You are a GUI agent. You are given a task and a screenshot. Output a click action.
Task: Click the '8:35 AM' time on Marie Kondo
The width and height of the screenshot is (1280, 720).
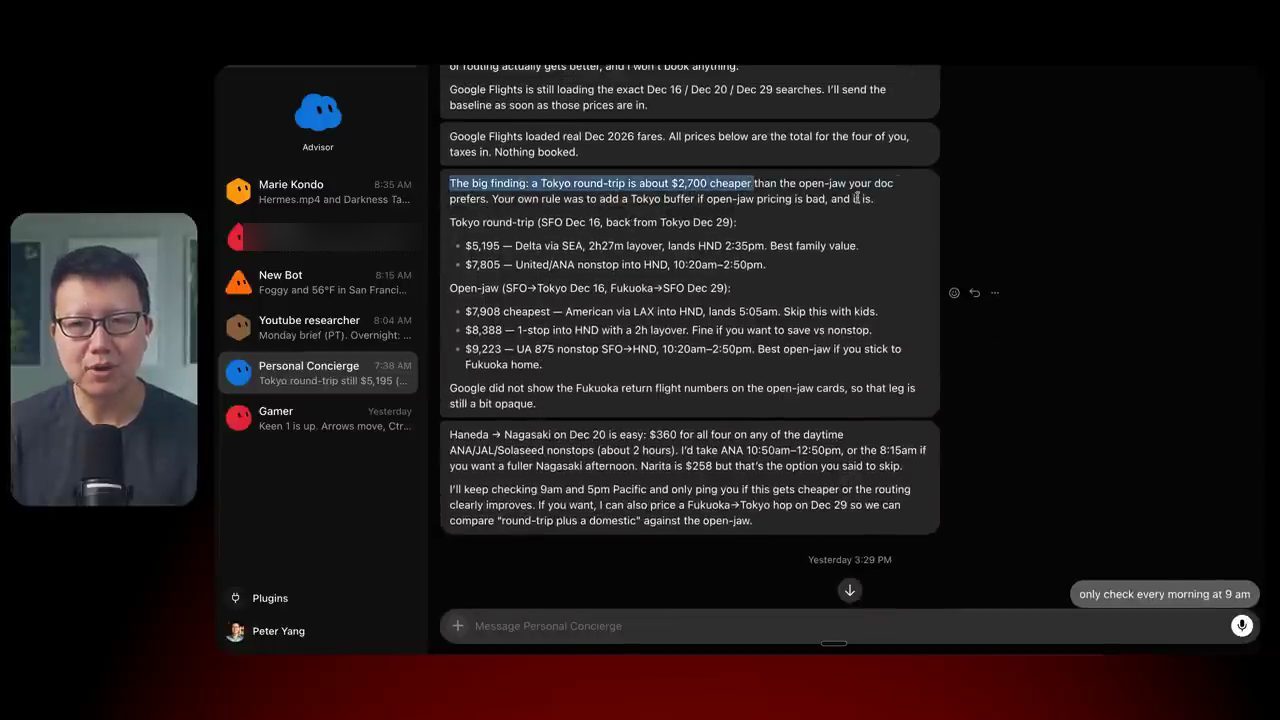pyautogui.click(x=393, y=185)
